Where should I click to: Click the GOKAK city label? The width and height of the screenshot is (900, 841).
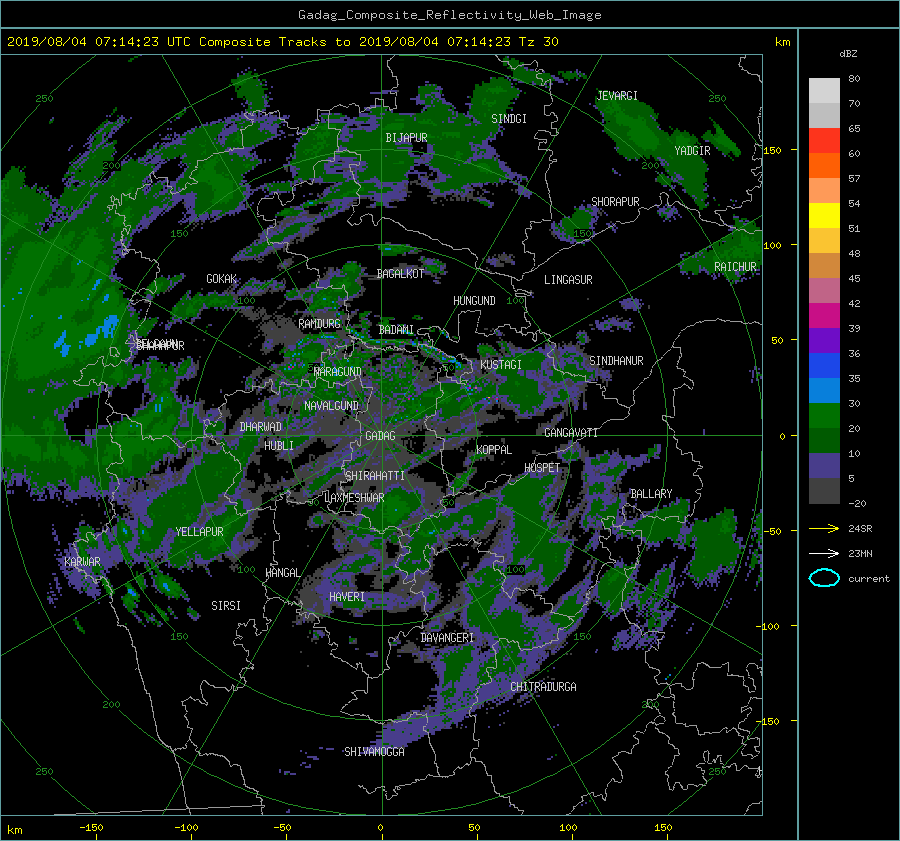tap(222, 279)
